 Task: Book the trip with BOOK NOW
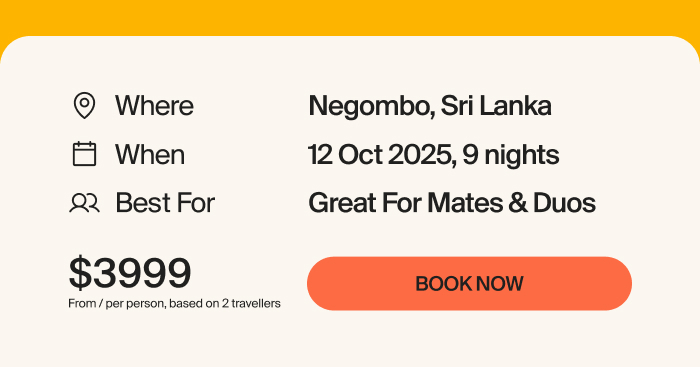click(x=469, y=284)
